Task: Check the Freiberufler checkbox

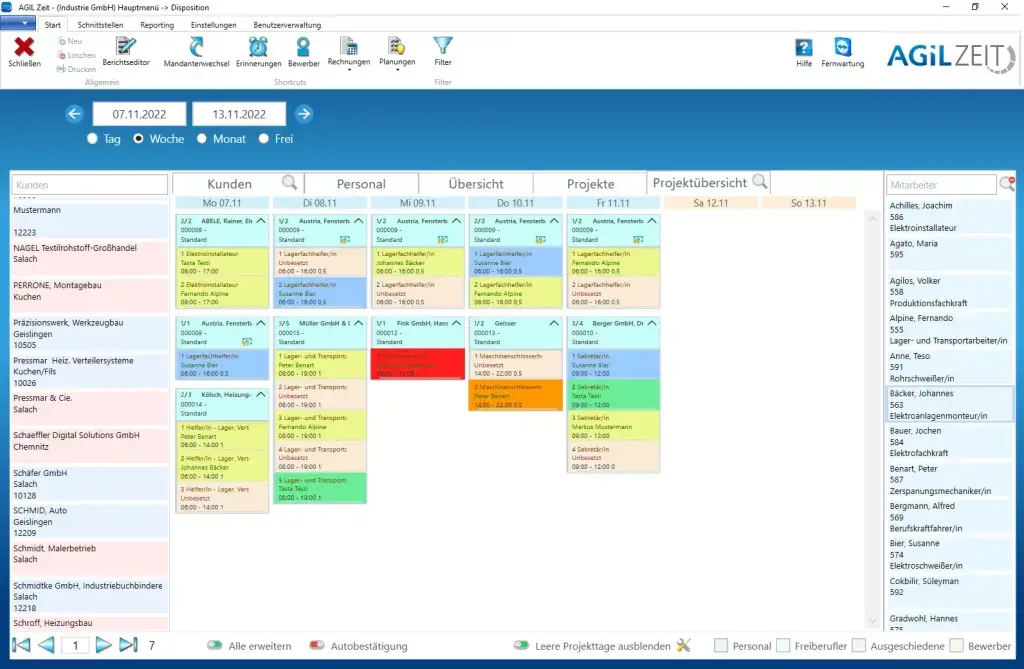Action: tap(783, 645)
